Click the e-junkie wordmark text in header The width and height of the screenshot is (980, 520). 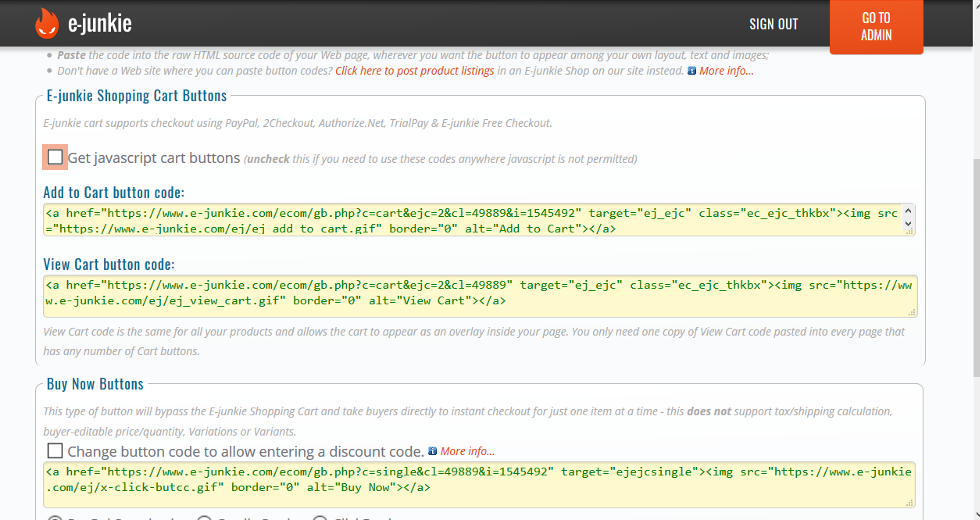(x=100, y=23)
